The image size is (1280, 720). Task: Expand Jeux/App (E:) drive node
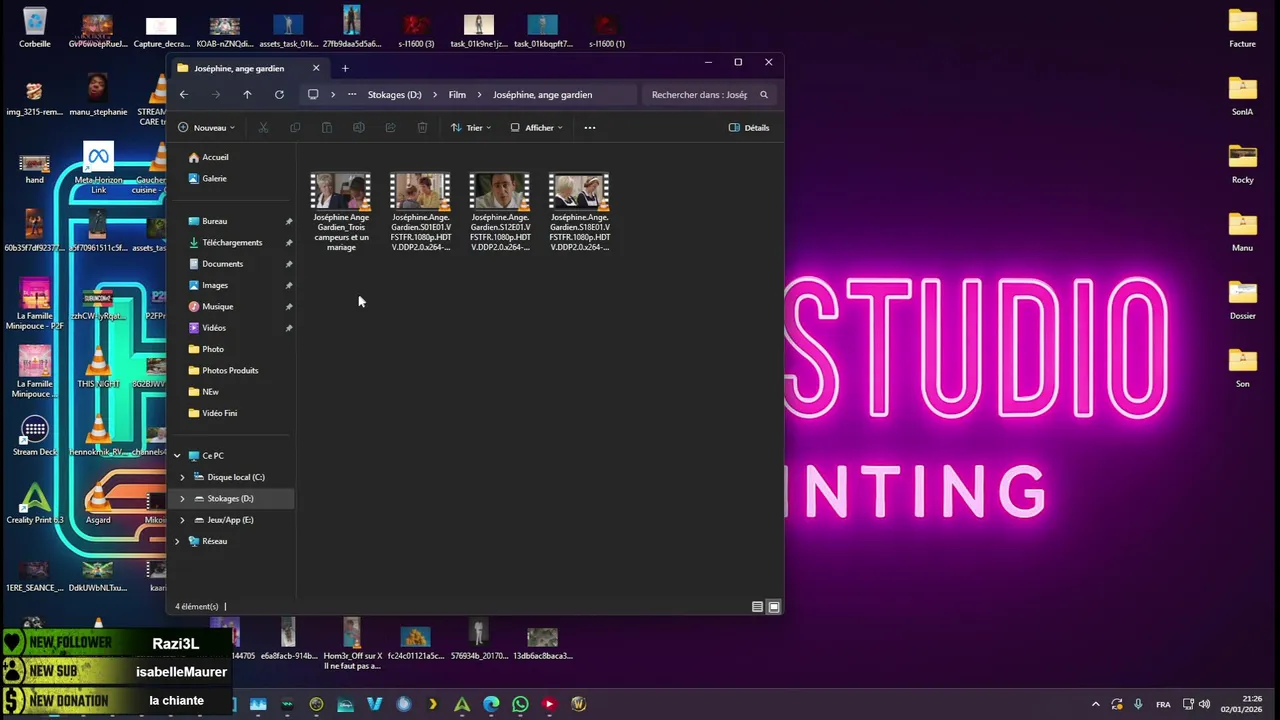point(182,520)
